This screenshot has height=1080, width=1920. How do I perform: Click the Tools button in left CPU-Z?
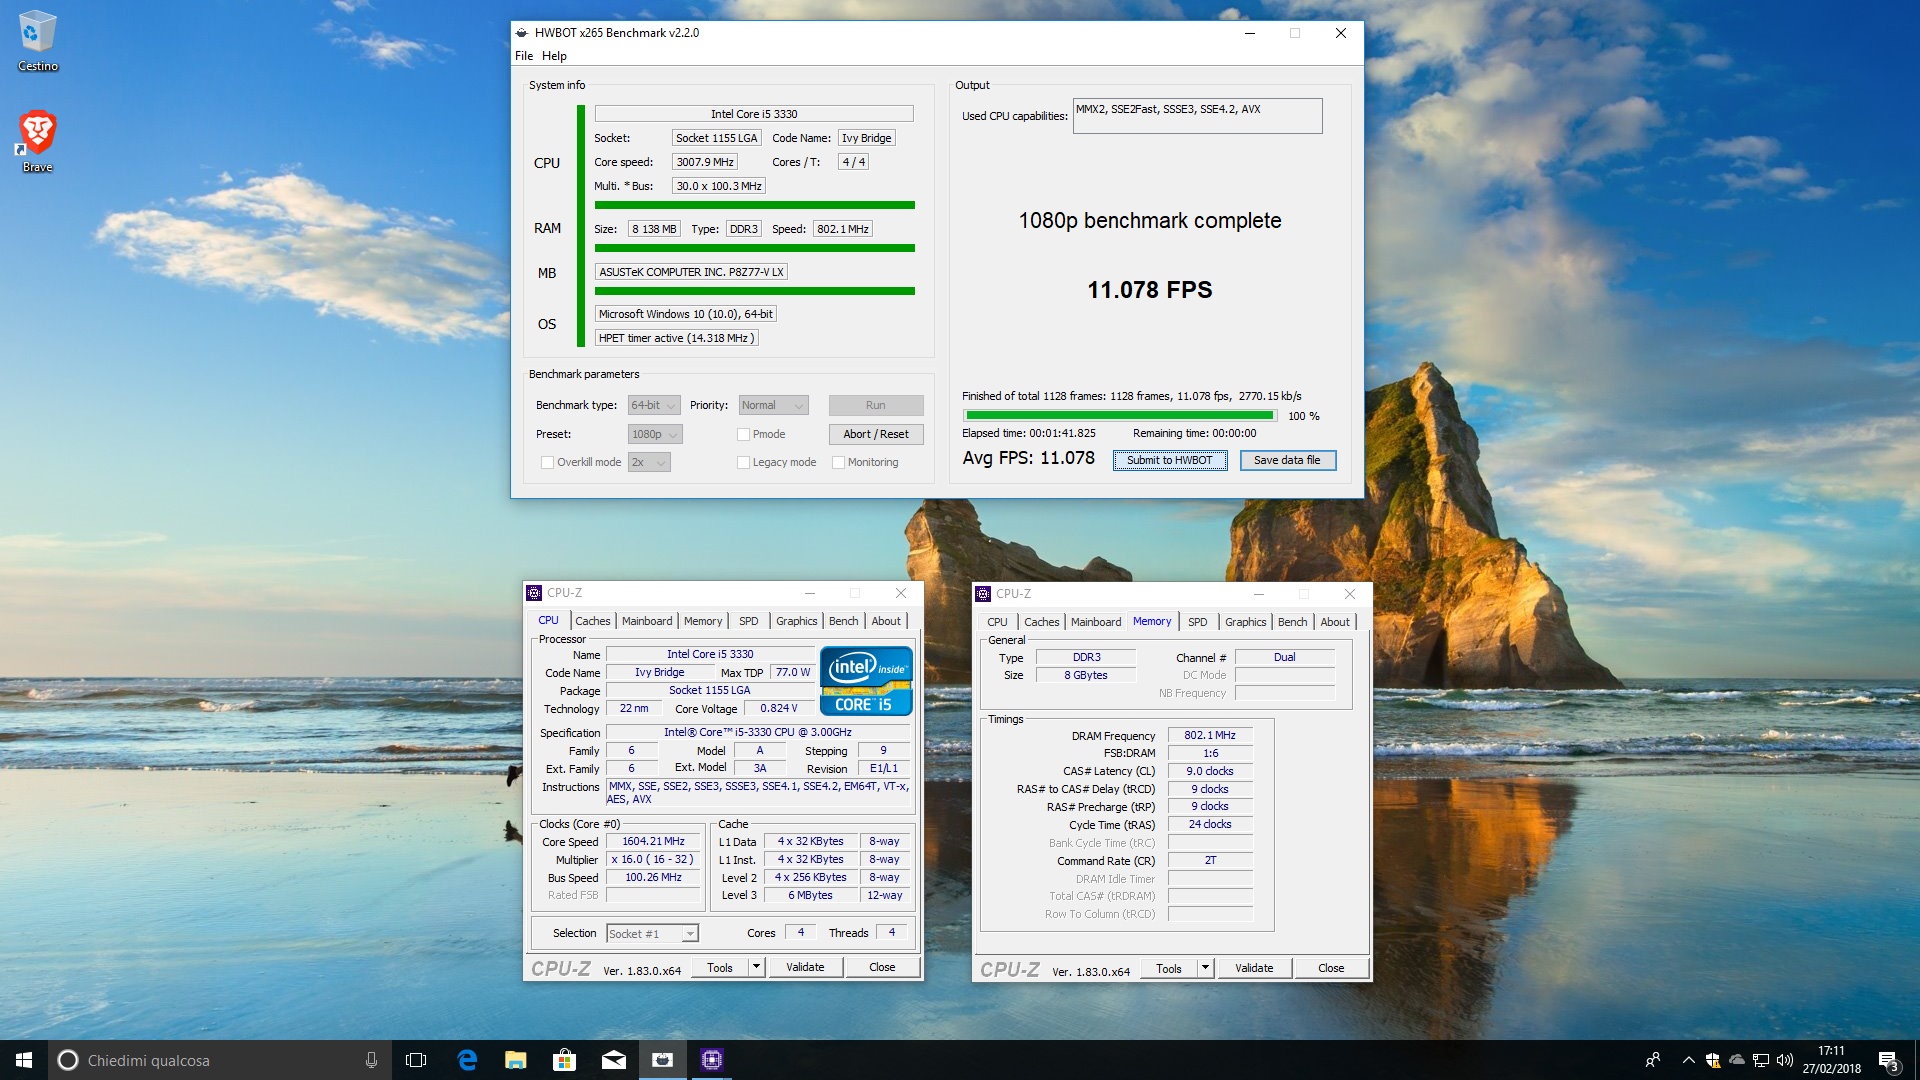(720, 967)
